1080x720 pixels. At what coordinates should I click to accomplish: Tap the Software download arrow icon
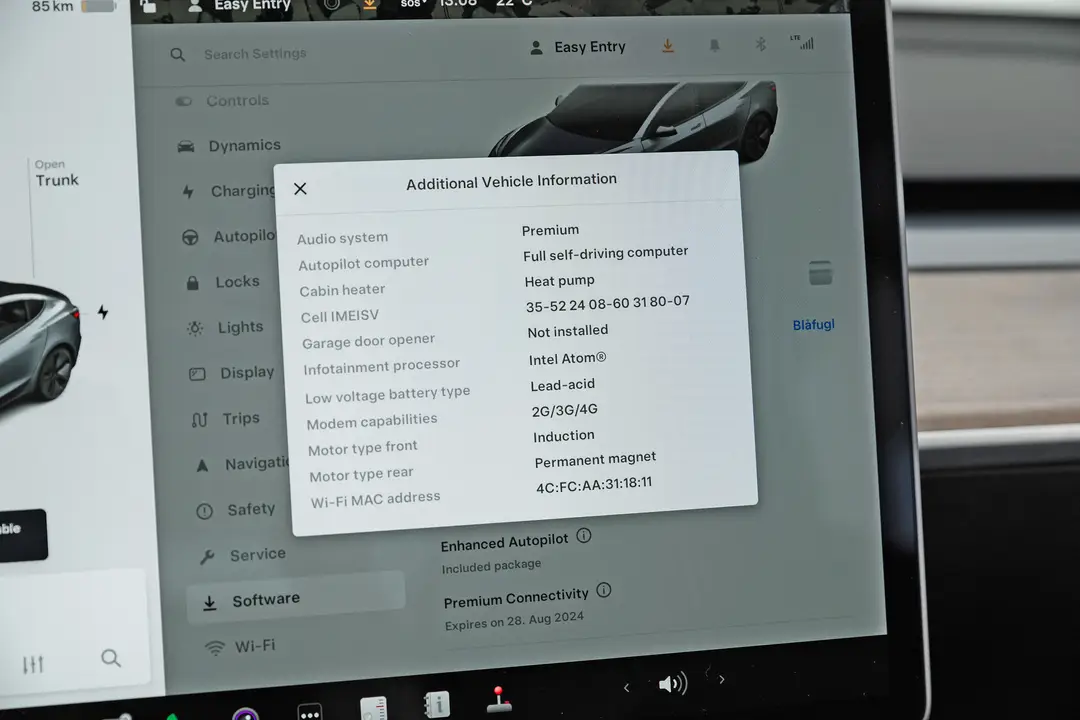209,603
